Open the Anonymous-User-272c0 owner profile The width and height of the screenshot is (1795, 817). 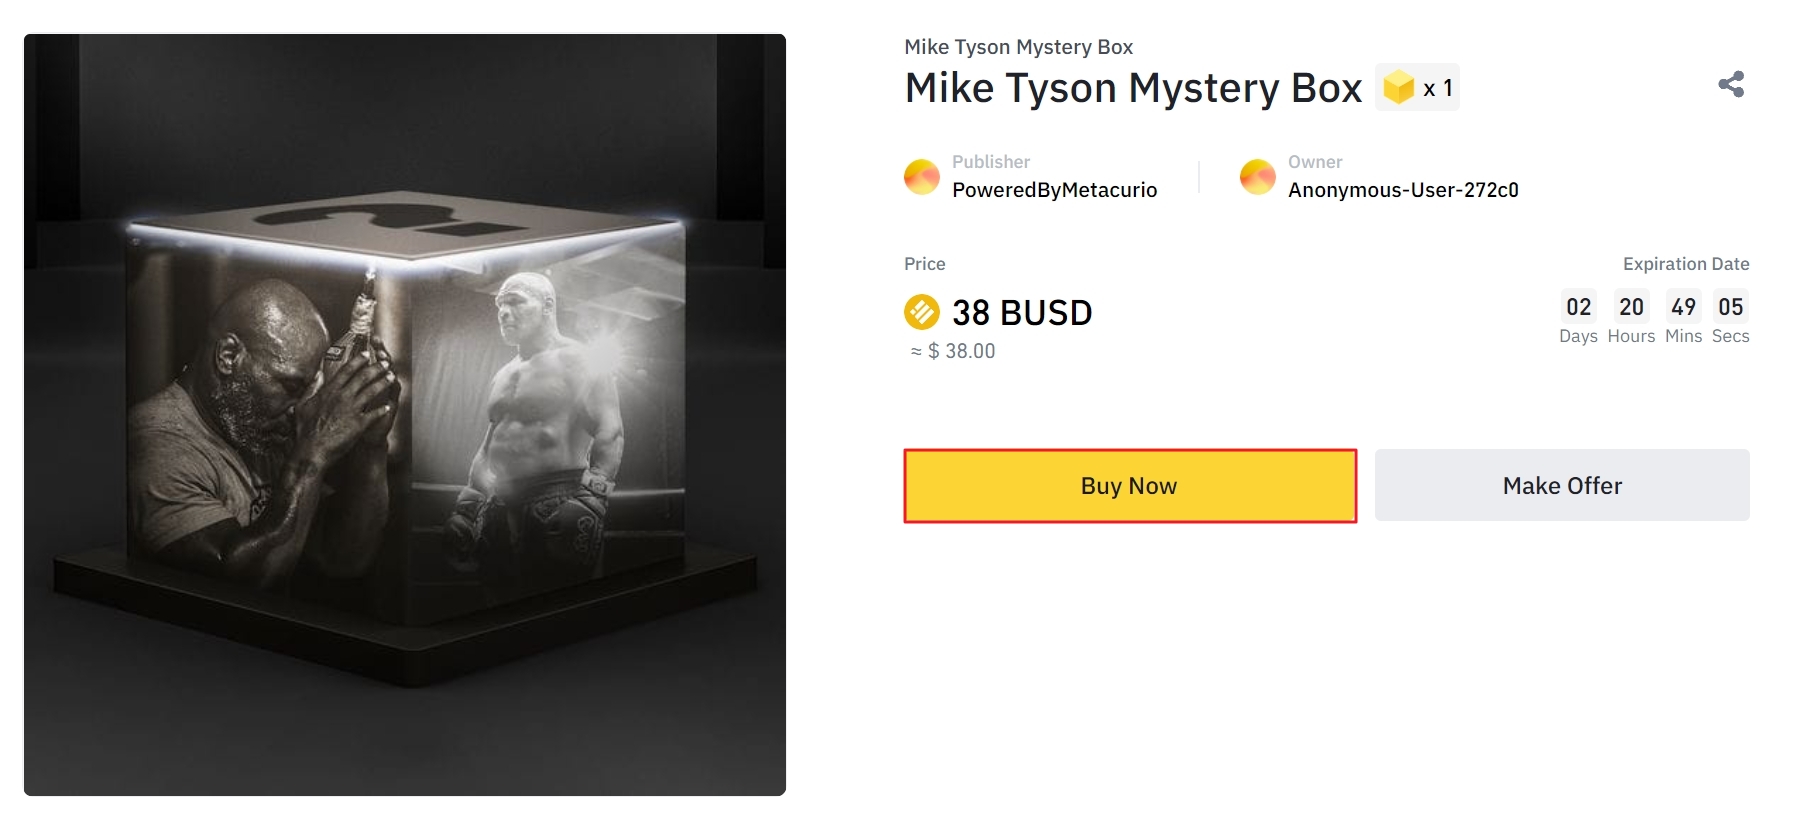(x=1402, y=190)
